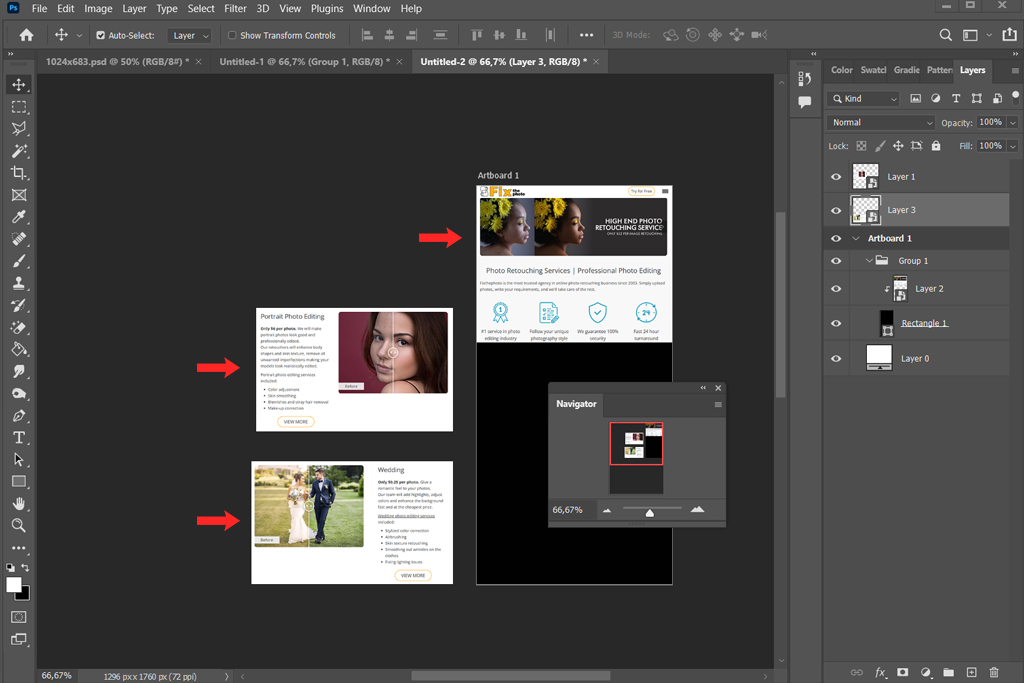Select the History Brush tool
The width and height of the screenshot is (1024, 683).
(19, 305)
